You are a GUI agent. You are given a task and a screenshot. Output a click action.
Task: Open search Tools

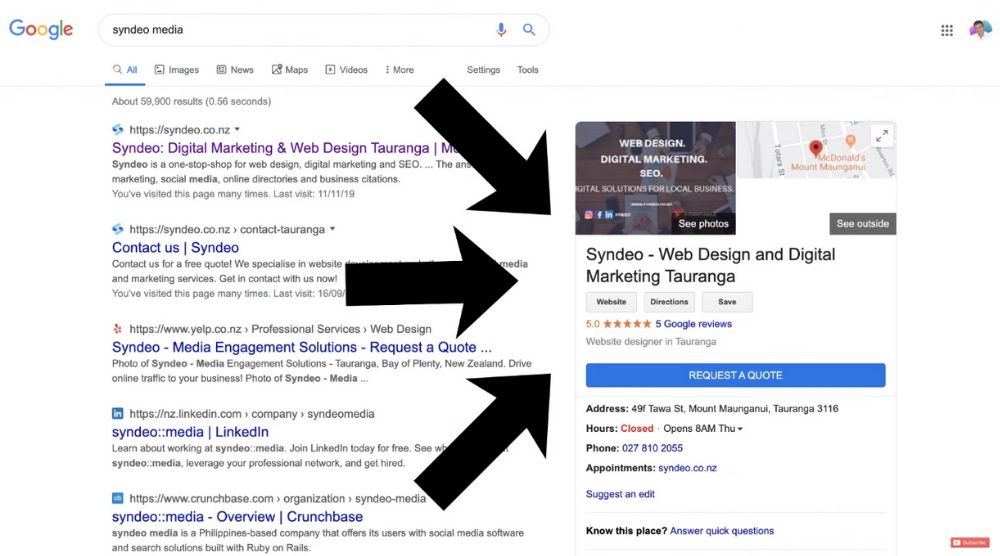tap(527, 70)
